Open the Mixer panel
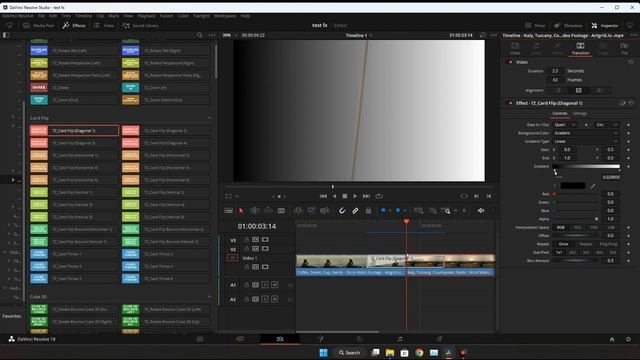The width and height of the screenshot is (640, 360). (535, 25)
